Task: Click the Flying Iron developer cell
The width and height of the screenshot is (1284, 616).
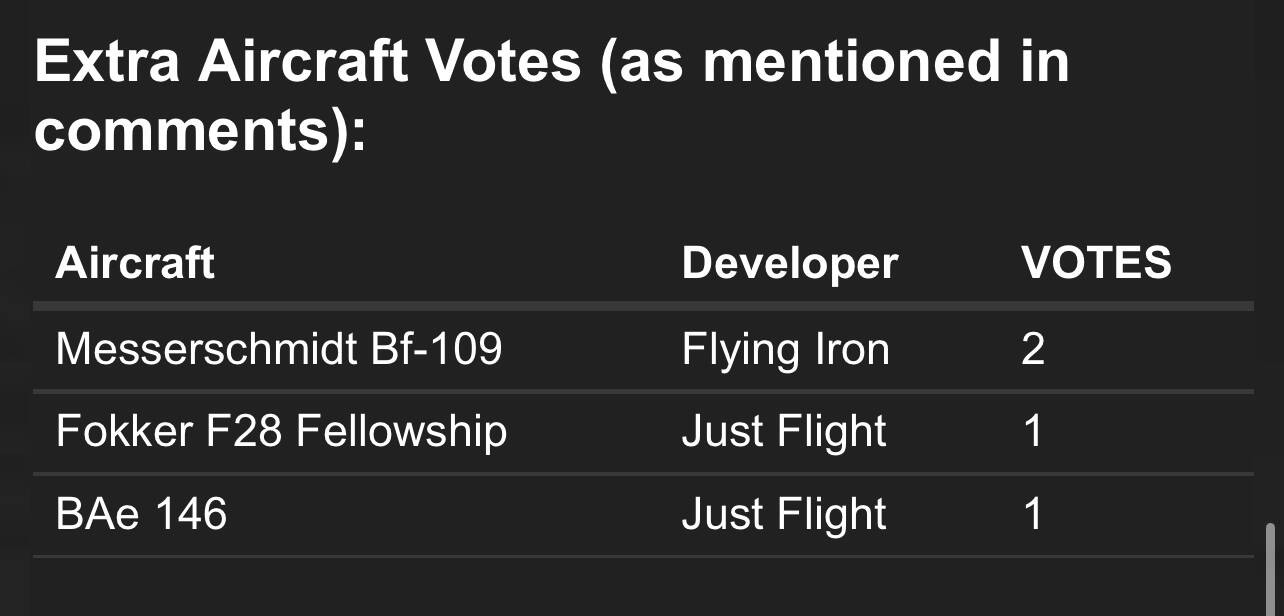Action: [785, 349]
